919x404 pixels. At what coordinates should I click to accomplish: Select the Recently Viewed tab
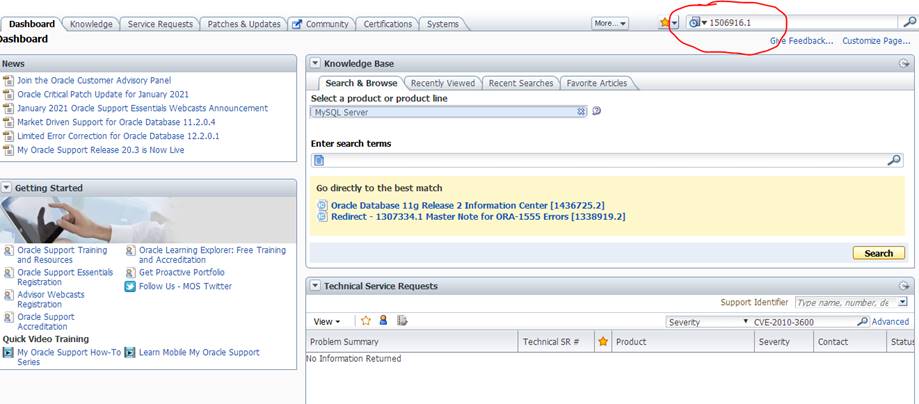(x=442, y=83)
